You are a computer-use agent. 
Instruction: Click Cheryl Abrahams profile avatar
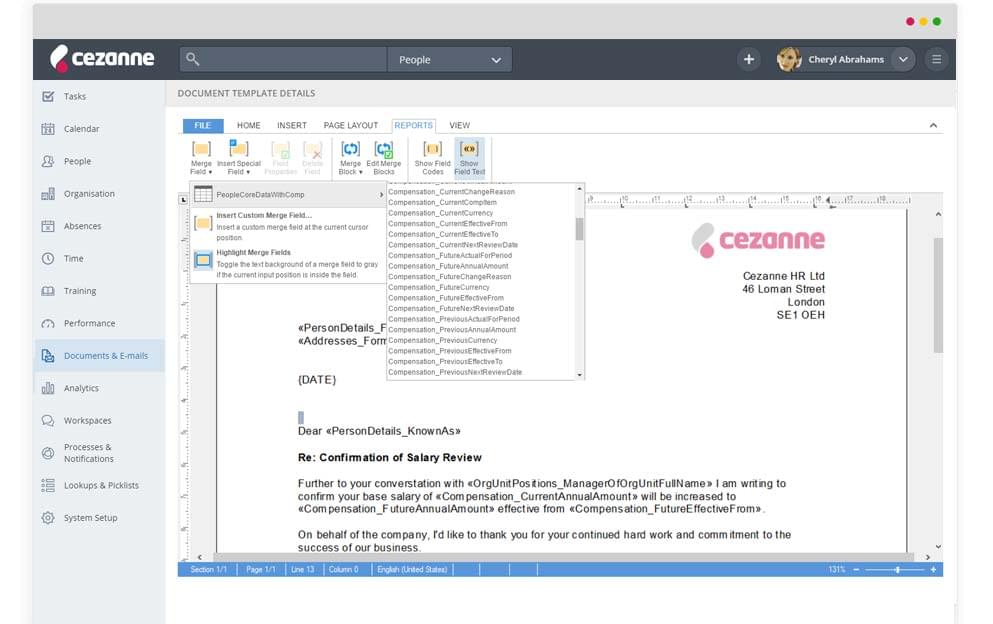coord(788,59)
